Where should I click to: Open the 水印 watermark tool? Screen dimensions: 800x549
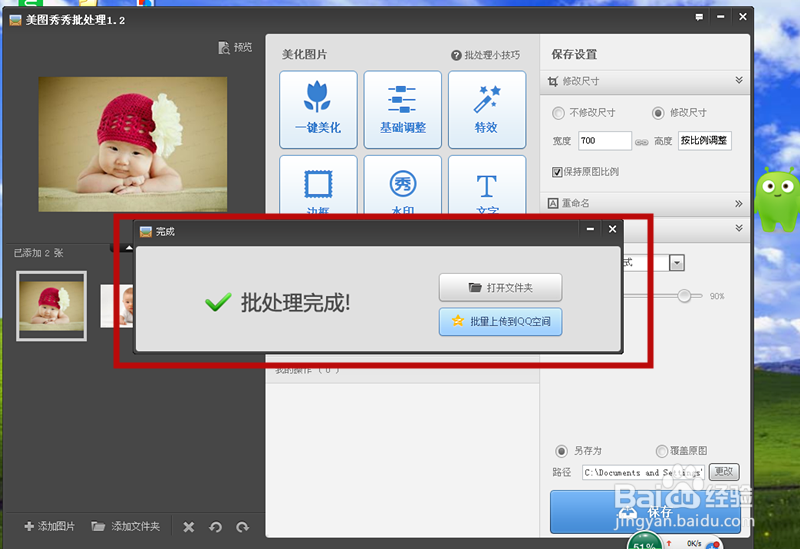click(x=403, y=185)
